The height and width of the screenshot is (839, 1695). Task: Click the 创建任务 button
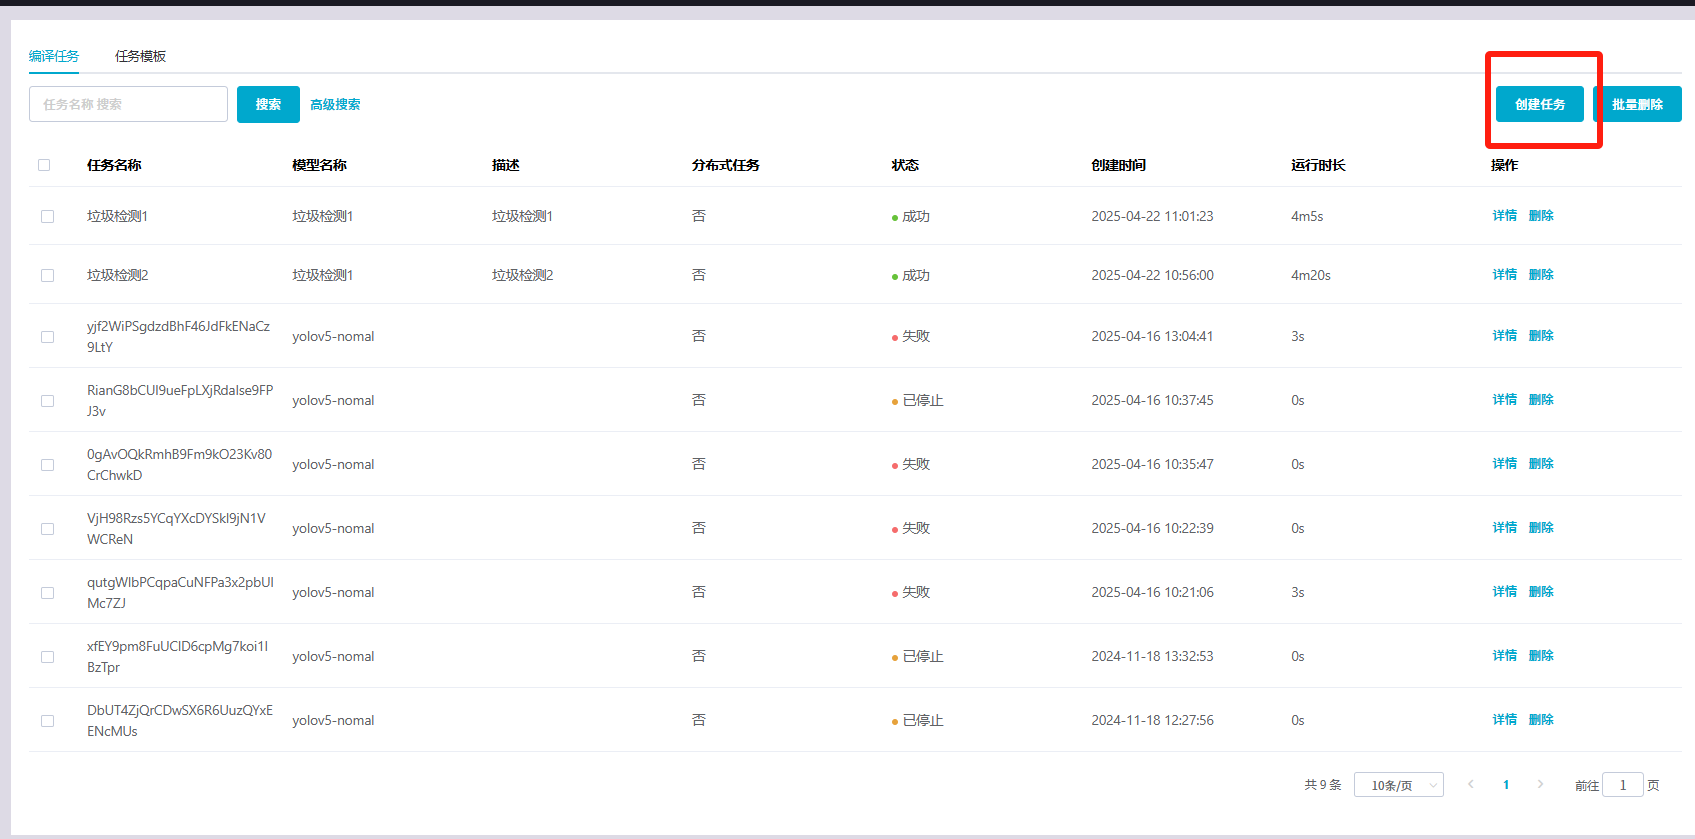pyautogui.click(x=1539, y=104)
